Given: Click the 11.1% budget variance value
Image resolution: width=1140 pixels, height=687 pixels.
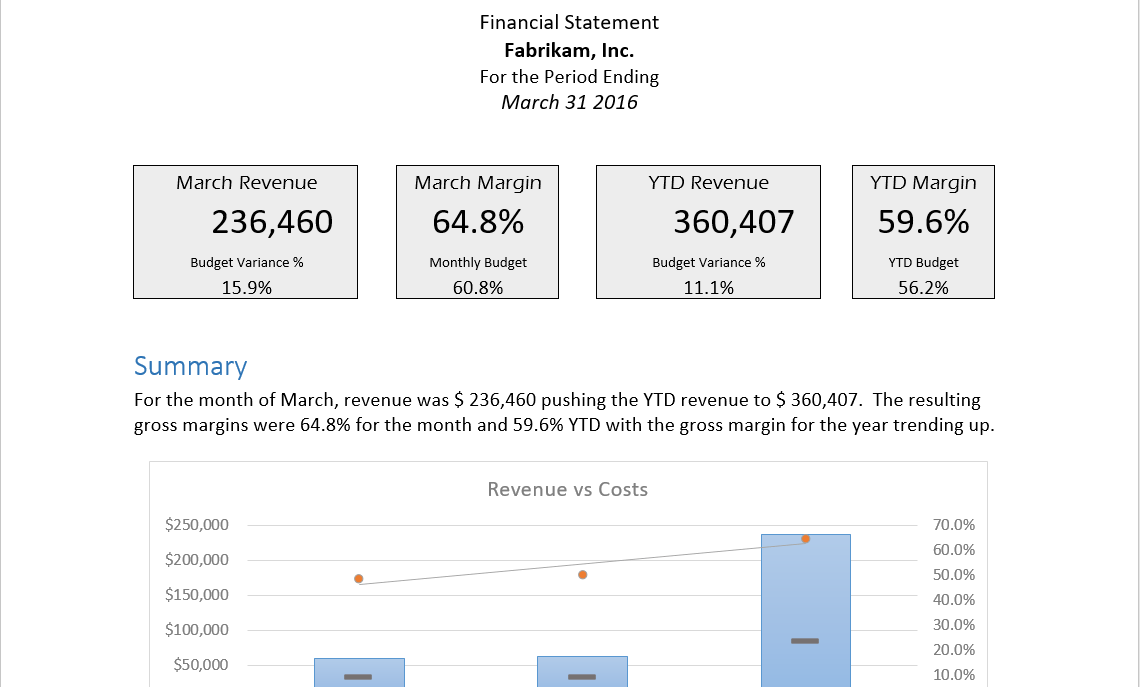Looking at the screenshot, I should pyautogui.click(x=708, y=288).
